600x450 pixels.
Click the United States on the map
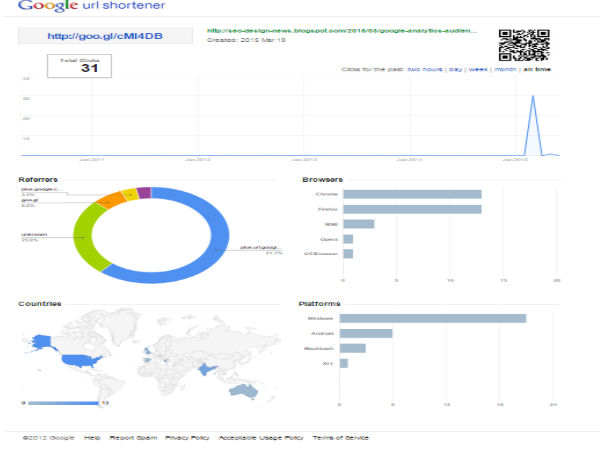pos(80,360)
